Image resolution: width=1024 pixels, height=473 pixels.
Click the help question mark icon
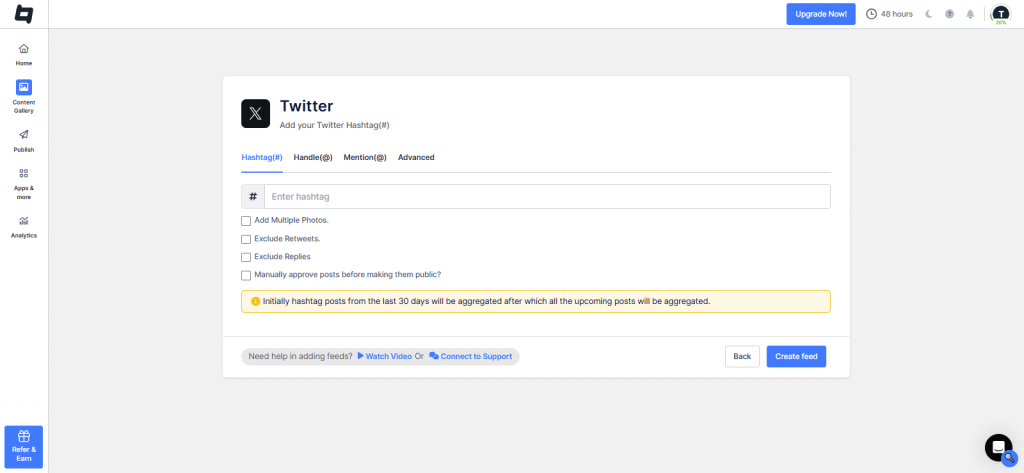pyautogui.click(x=949, y=14)
